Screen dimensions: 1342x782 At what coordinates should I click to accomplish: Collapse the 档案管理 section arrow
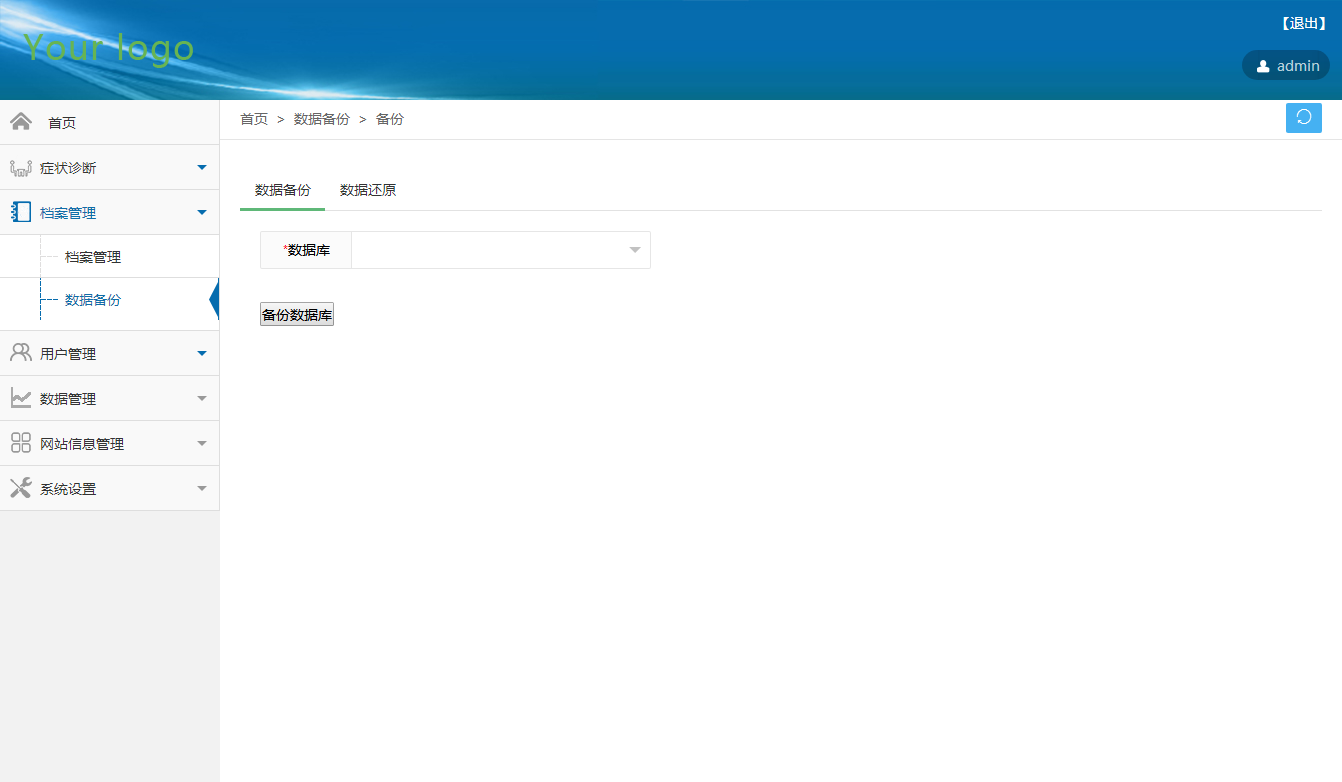click(202, 212)
